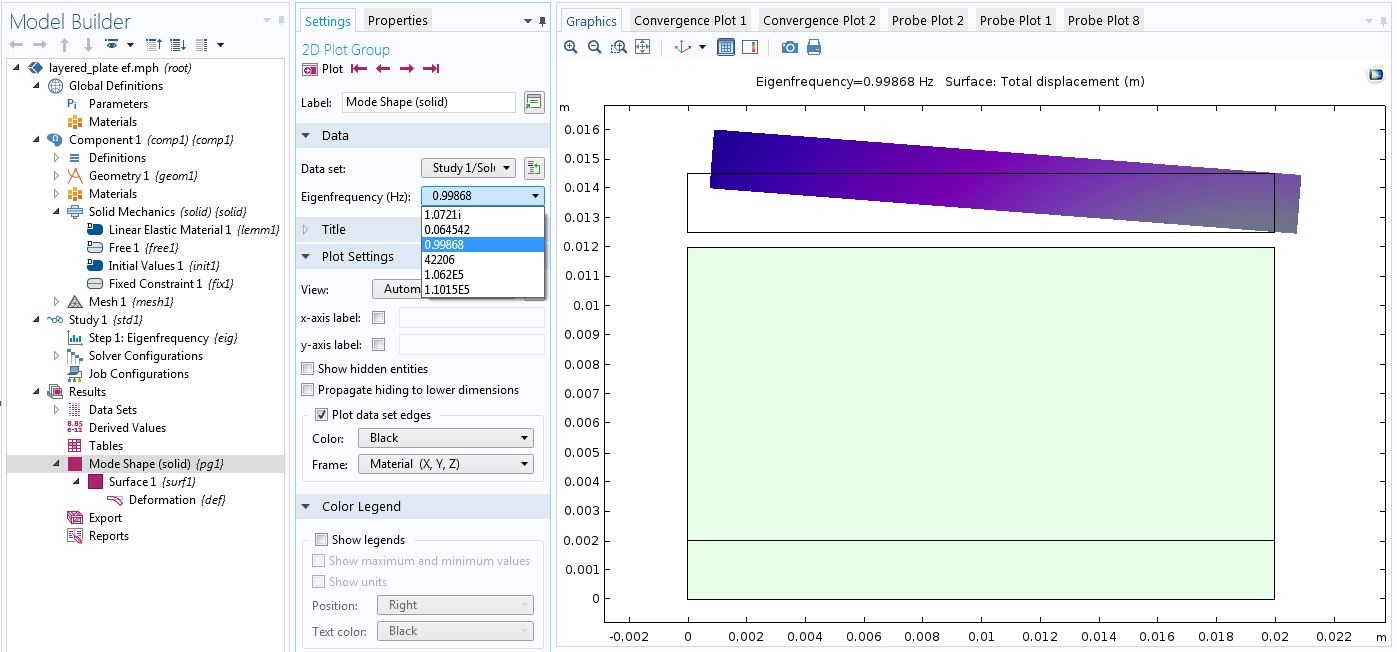The height and width of the screenshot is (652, 1397).
Task: Click the Zoom In graphics icon
Action: click(x=570, y=47)
